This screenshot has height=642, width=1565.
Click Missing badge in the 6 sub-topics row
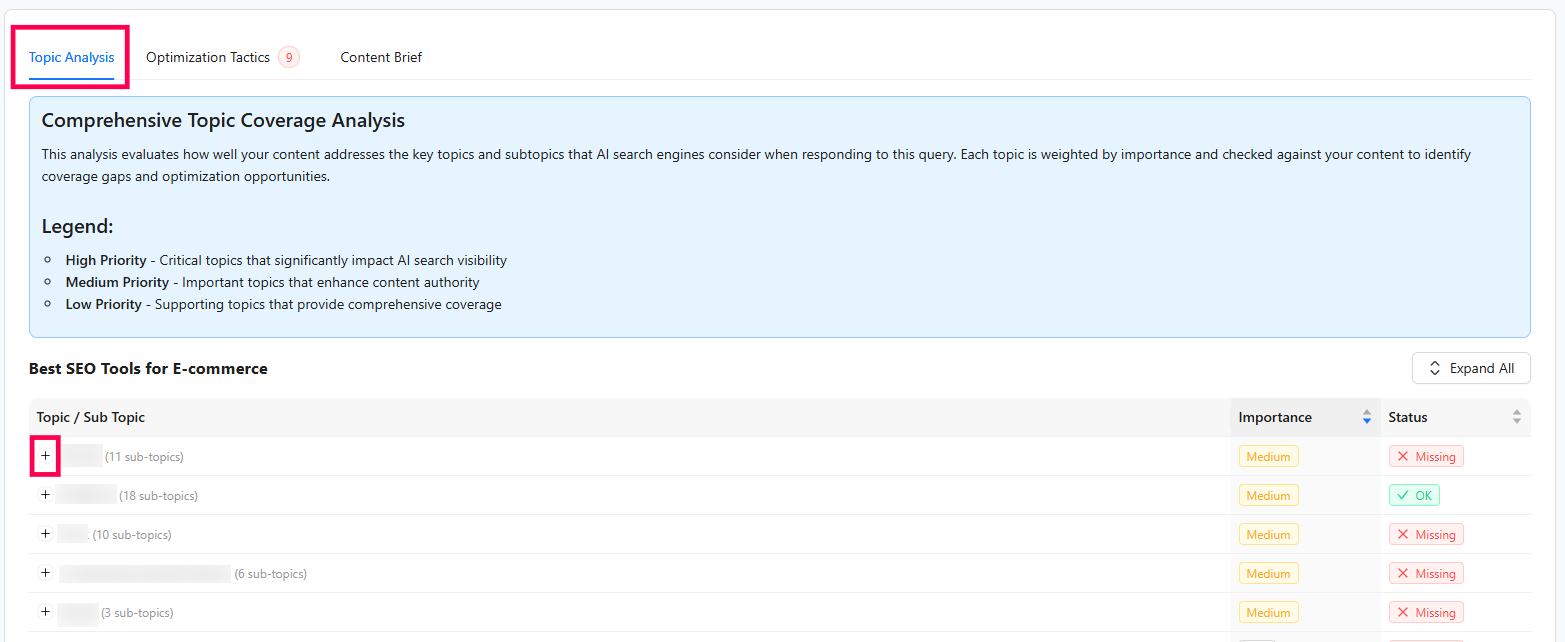(1426, 573)
